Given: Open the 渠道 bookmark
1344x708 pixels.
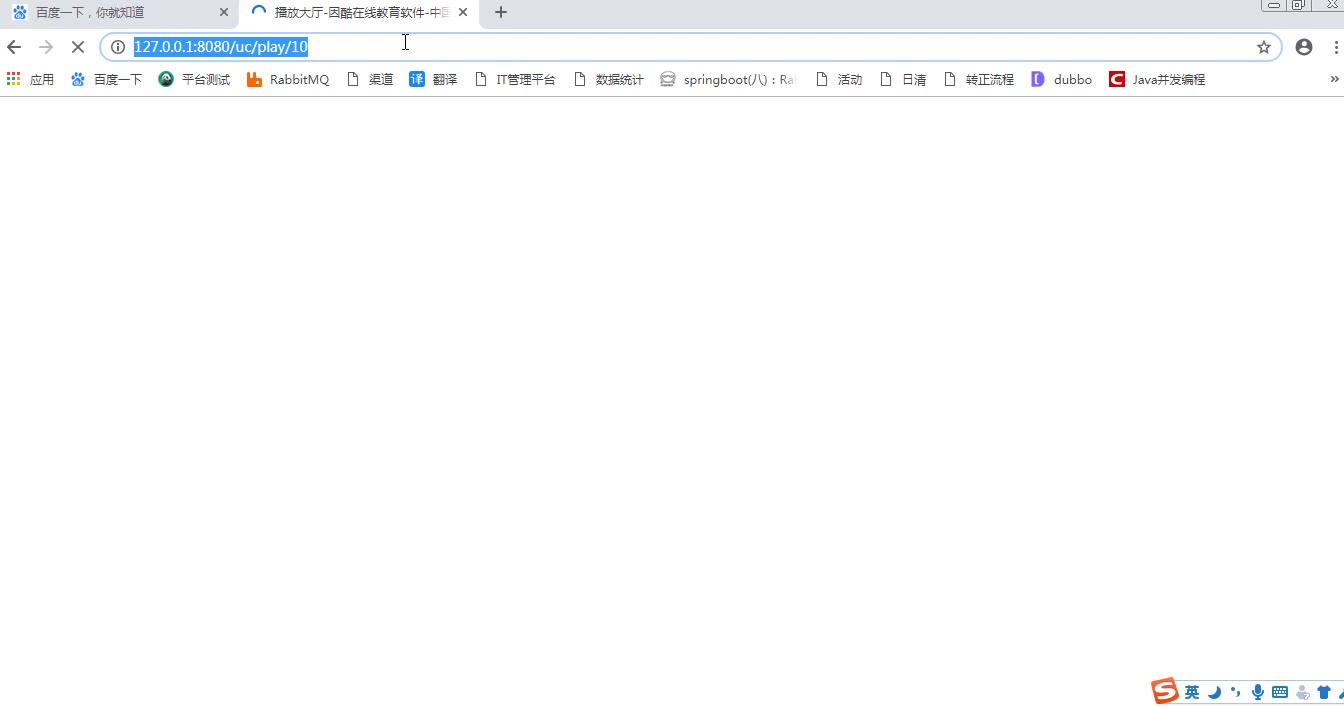Looking at the screenshot, I should click(x=370, y=79).
